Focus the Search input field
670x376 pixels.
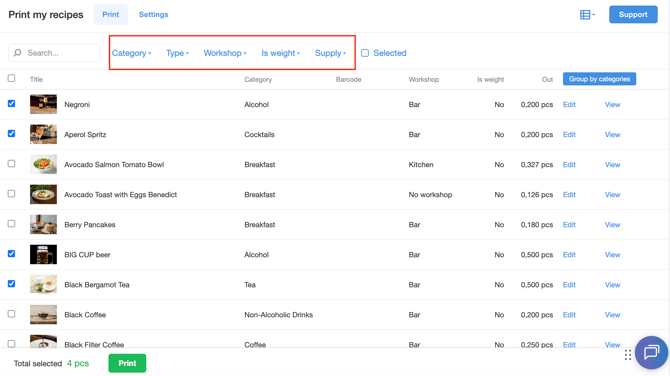click(54, 53)
